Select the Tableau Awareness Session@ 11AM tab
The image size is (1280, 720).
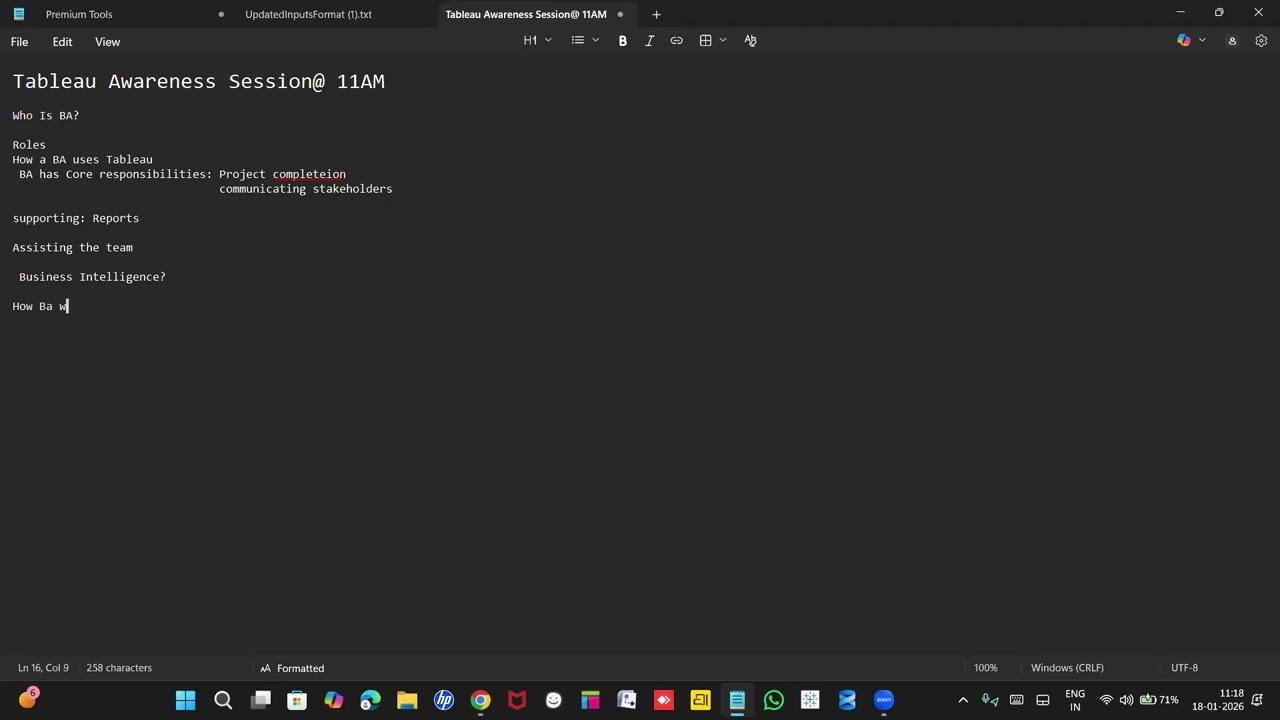(x=526, y=14)
